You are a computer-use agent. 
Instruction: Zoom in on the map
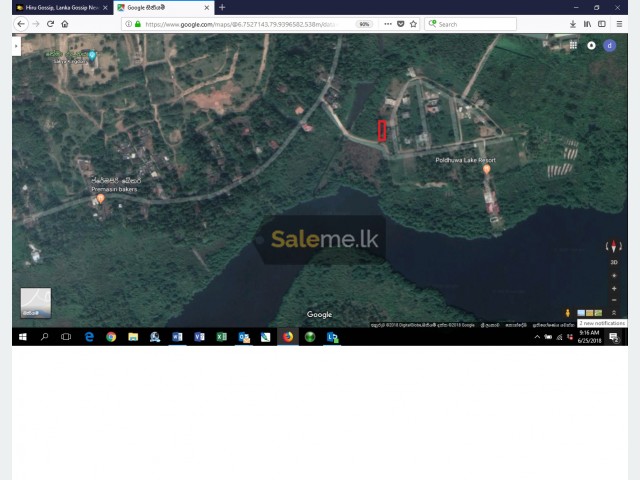614,289
